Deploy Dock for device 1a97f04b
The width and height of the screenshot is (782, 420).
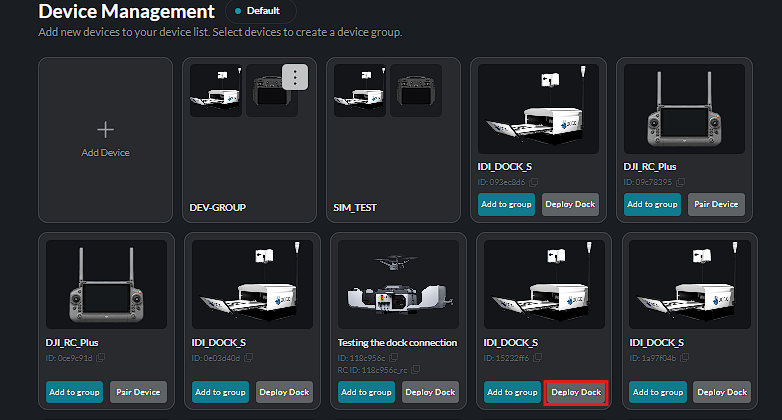[x=722, y=392]
